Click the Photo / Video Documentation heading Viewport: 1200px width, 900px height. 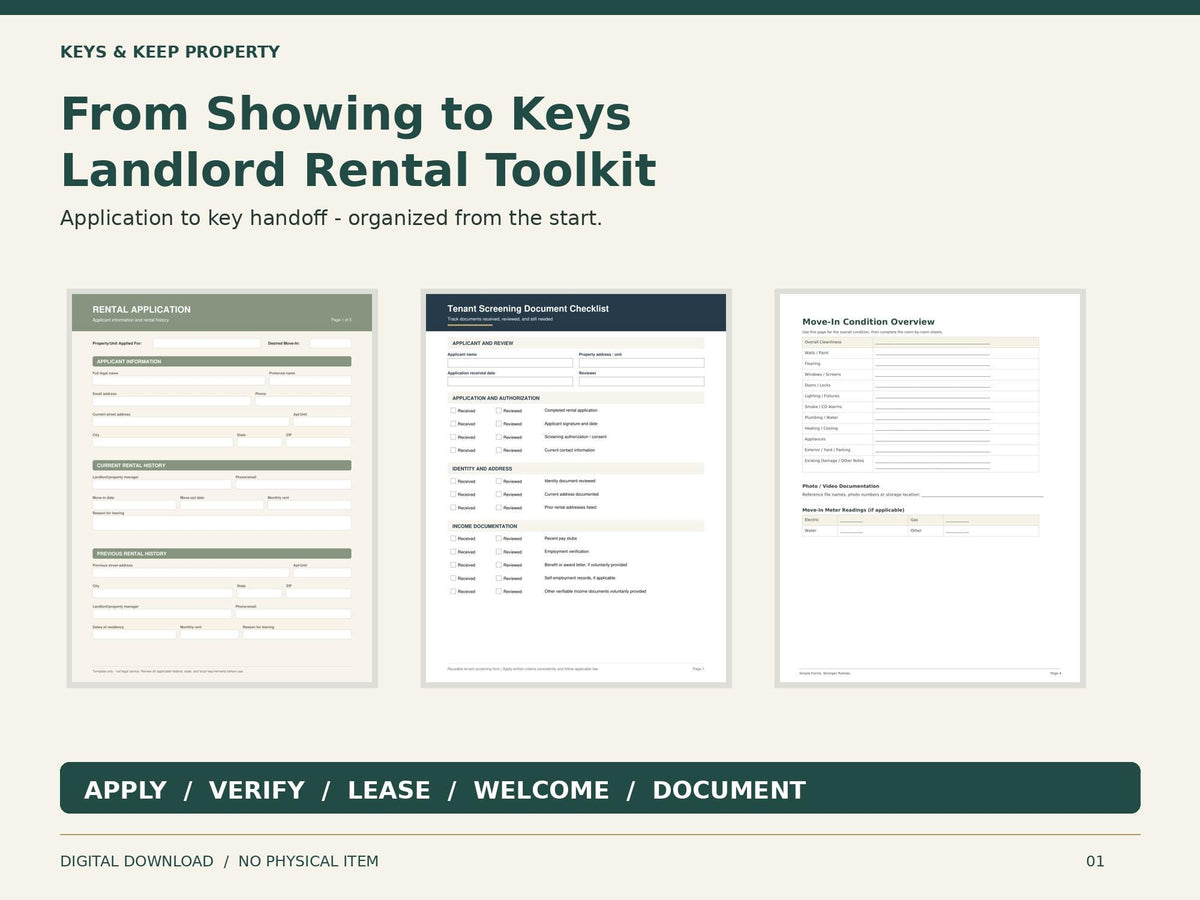(841, 486)
